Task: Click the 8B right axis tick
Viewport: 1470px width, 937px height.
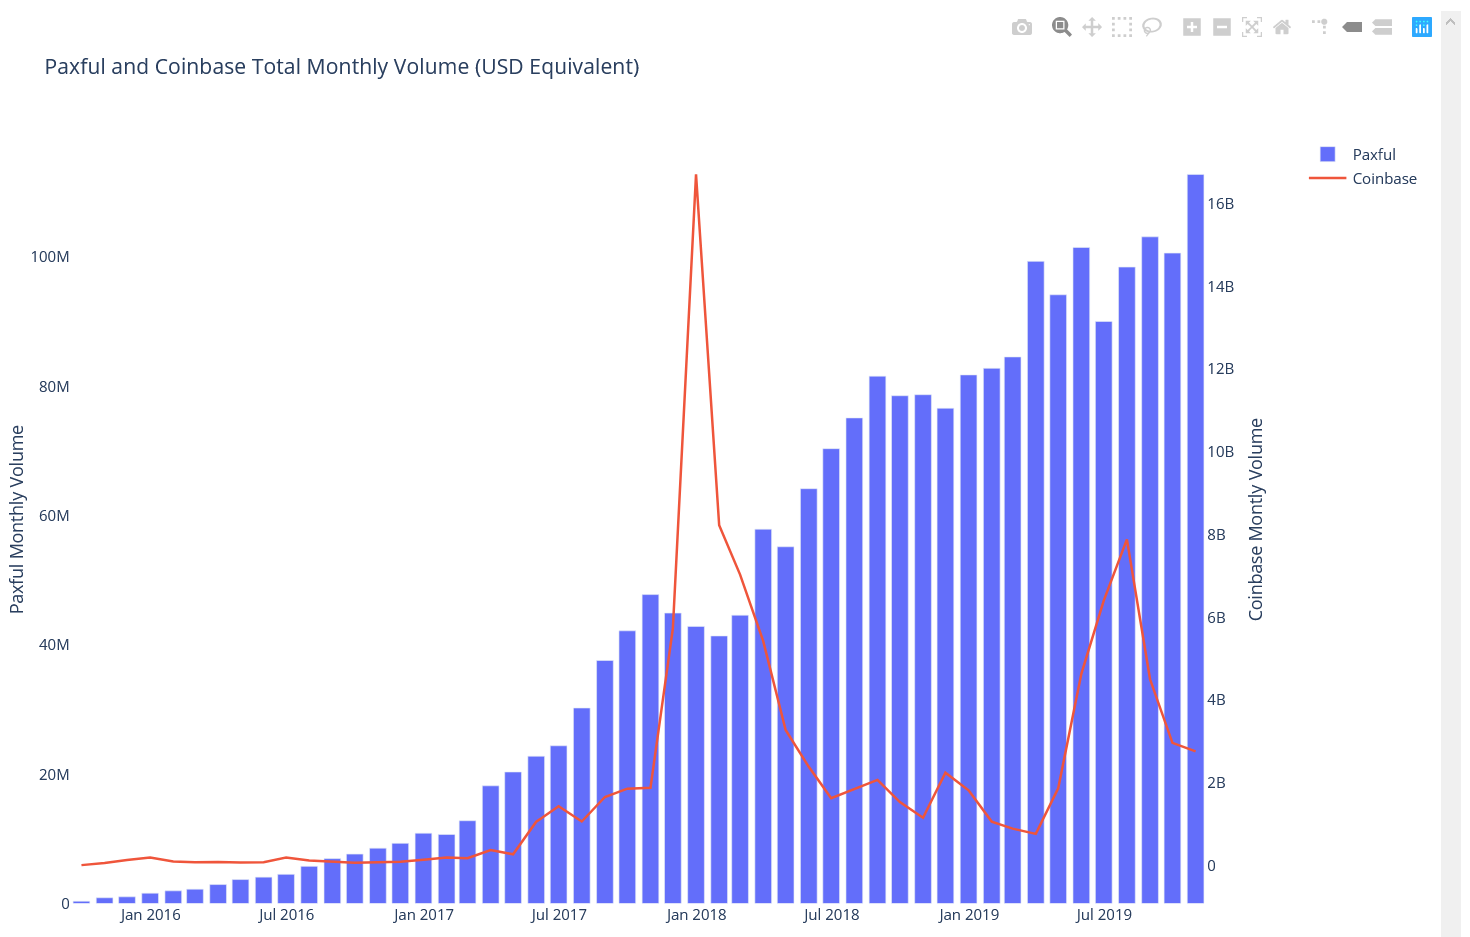Action: click(x=1217, y=535)
